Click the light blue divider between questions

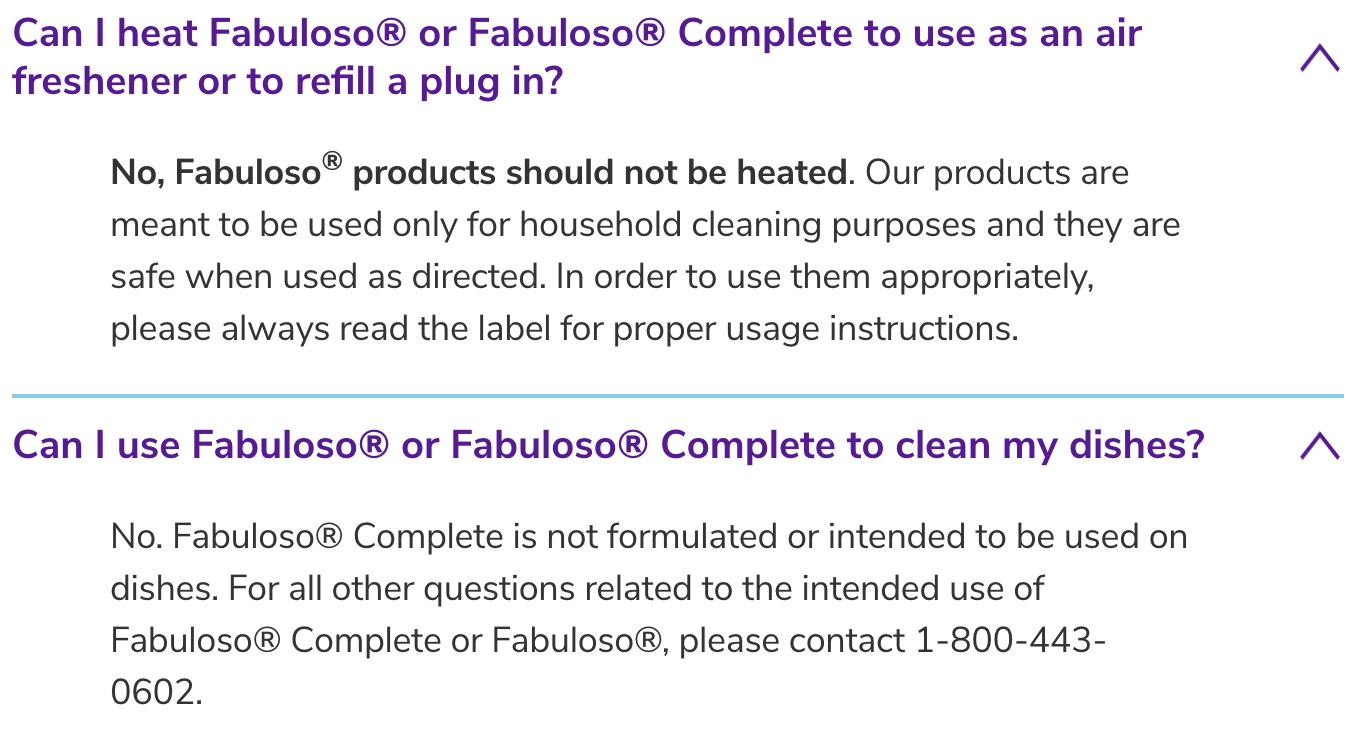pos(677,396)
